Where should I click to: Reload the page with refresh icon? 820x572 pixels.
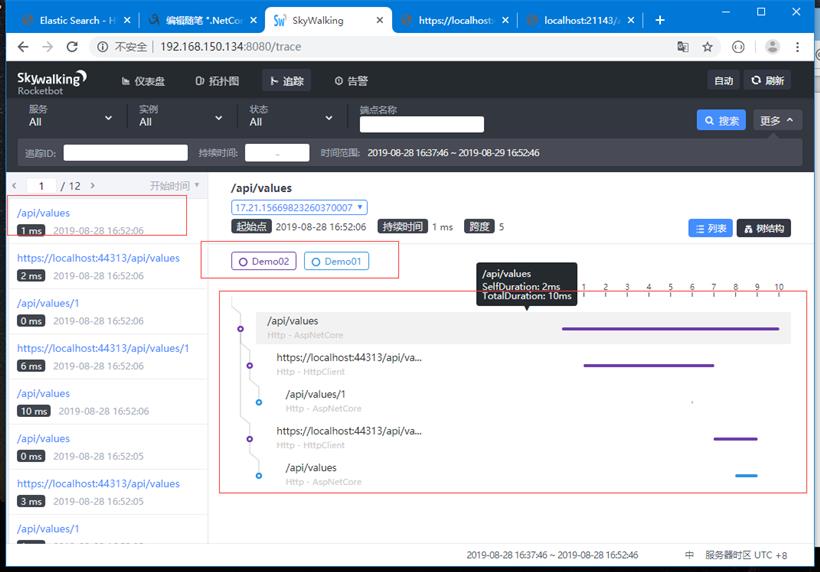(x=72, y=47)
